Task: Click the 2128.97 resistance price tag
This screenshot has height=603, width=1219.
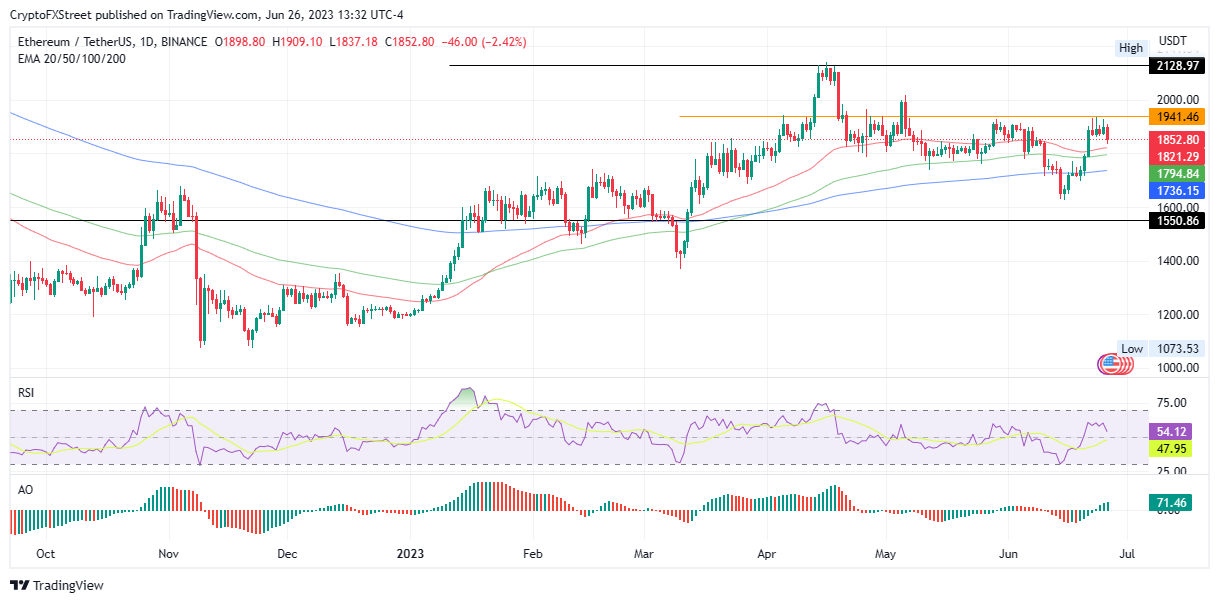Action: (x=1177, y=65)
